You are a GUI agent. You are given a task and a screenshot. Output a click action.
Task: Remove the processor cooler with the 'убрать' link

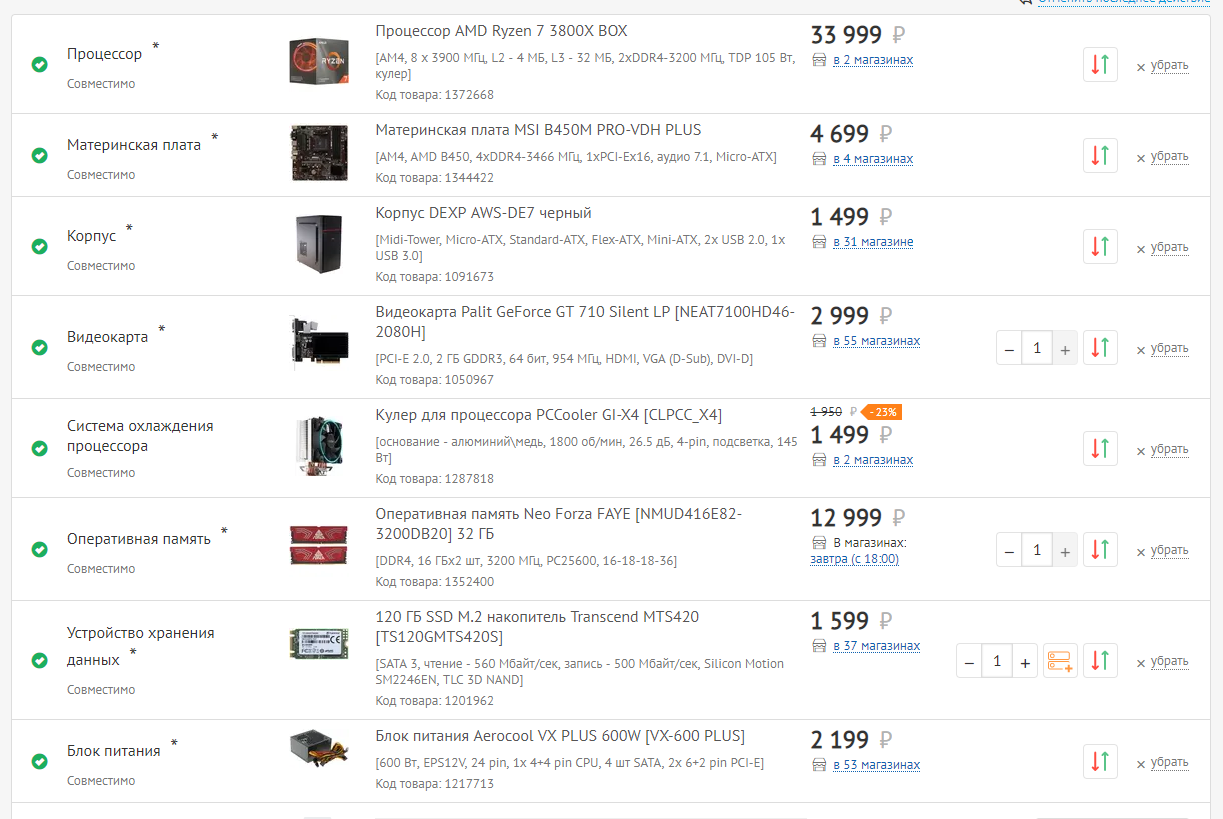pyautogui.click(x=1169, y=449)
